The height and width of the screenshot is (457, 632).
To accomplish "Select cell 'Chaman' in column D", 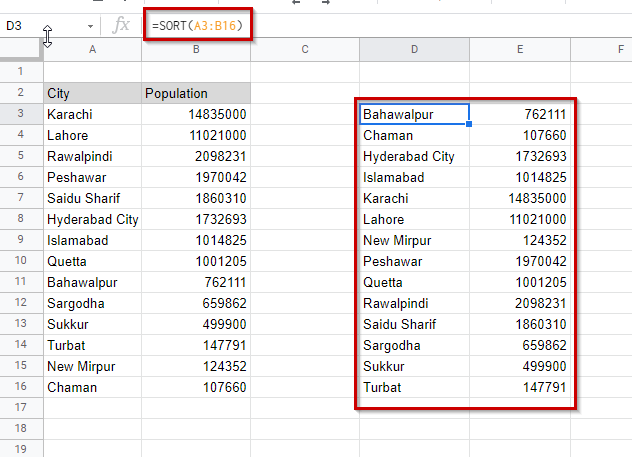I will pyautogui.click(x=414, y=135).
